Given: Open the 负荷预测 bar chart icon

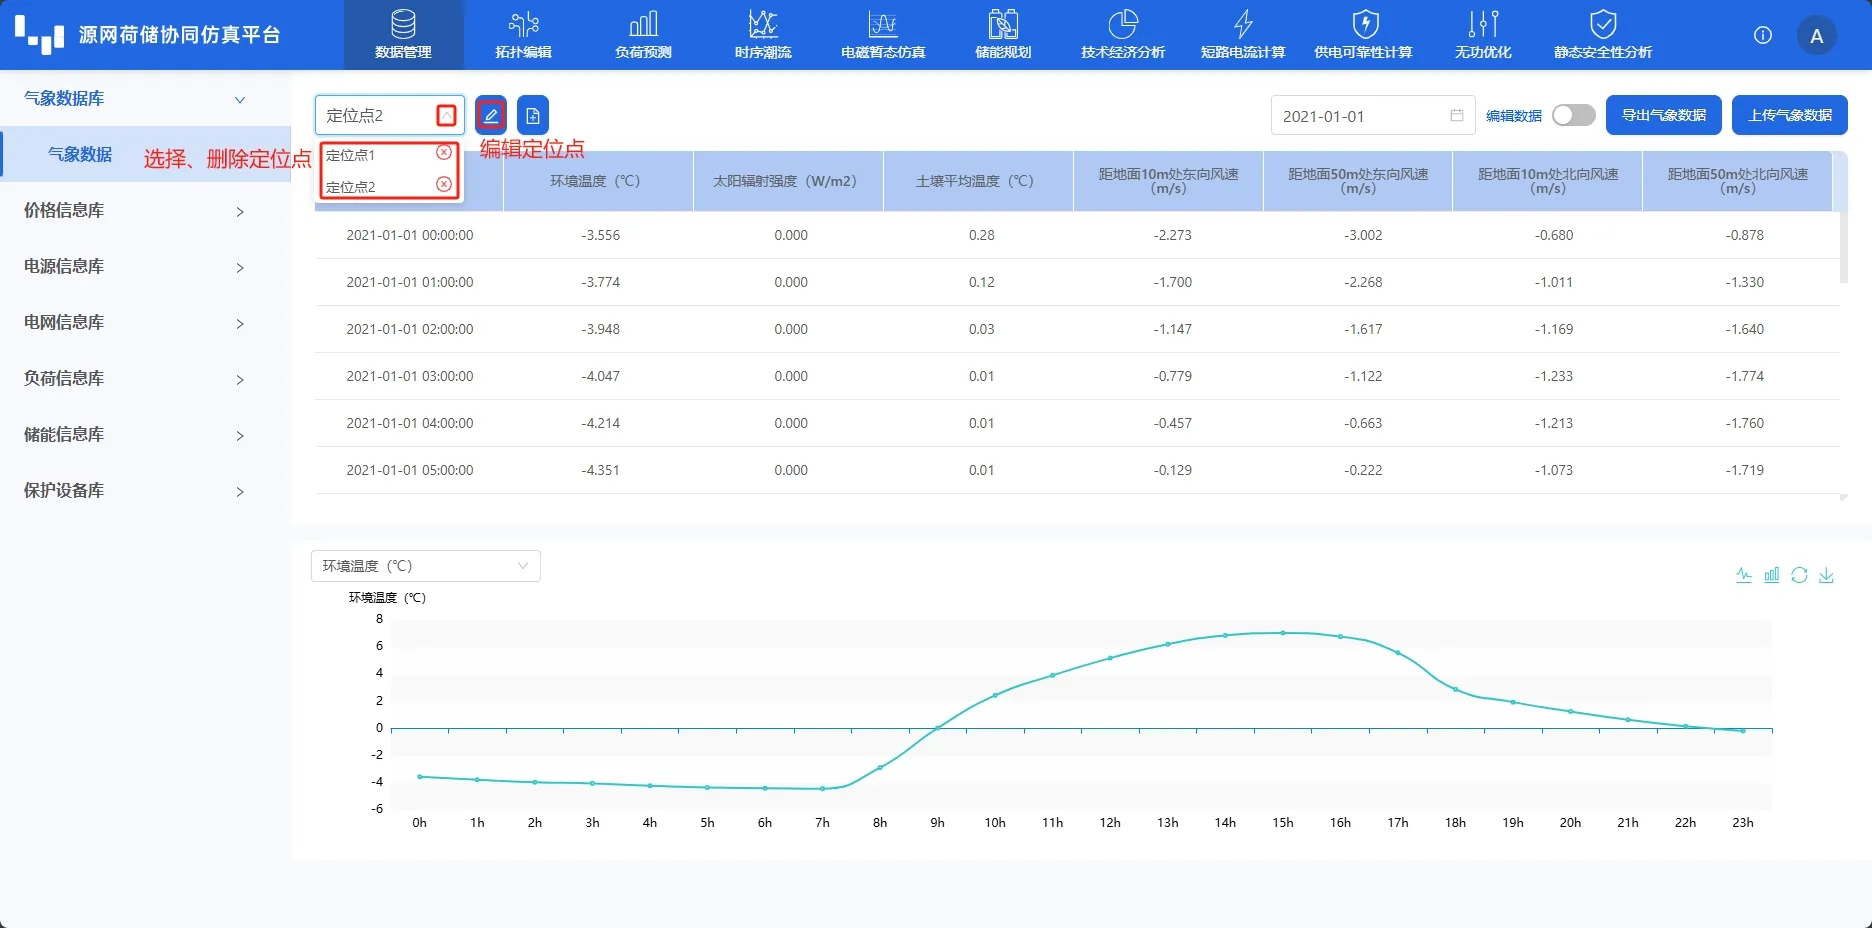Looking at the screenshot, I should [x=643, y=24].
